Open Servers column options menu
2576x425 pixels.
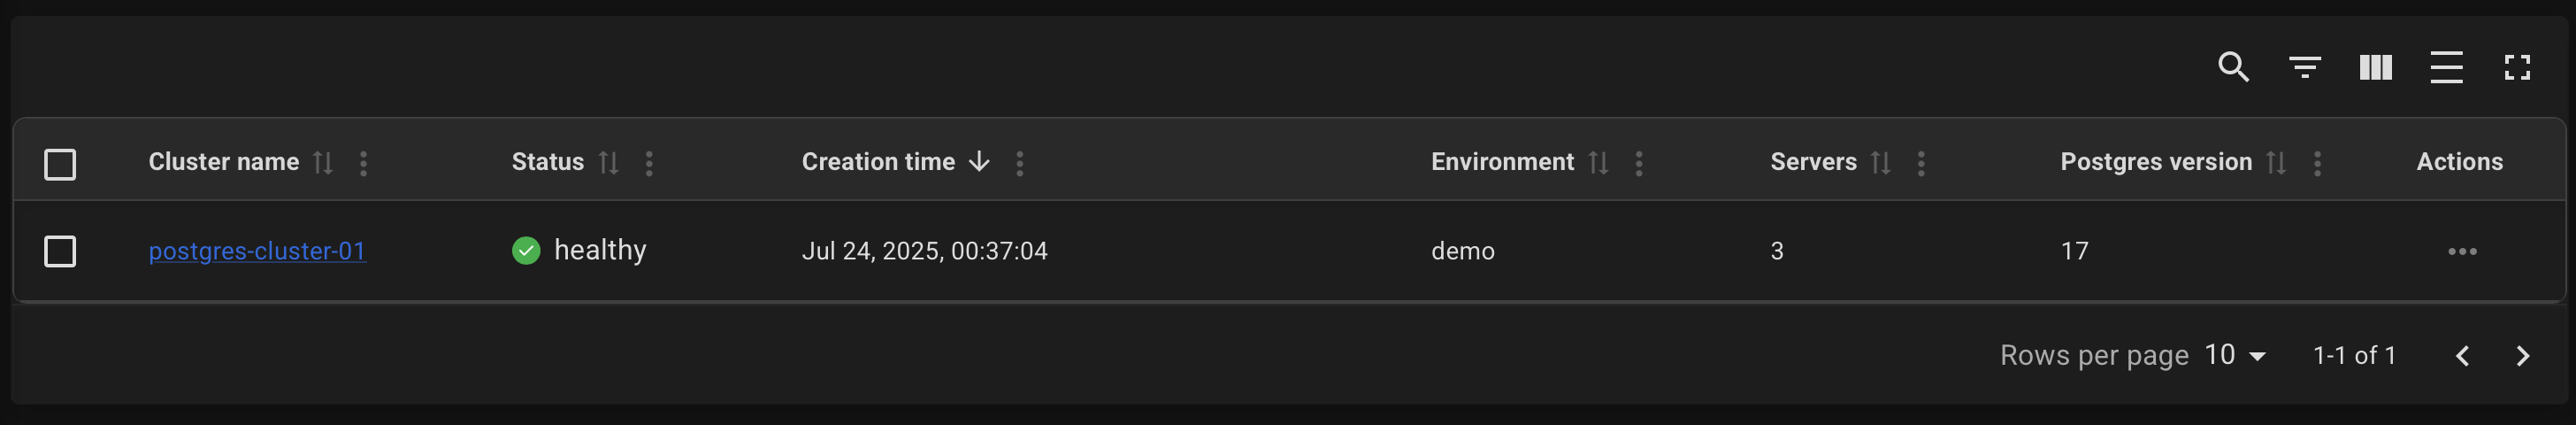(x=1920, y=163)
